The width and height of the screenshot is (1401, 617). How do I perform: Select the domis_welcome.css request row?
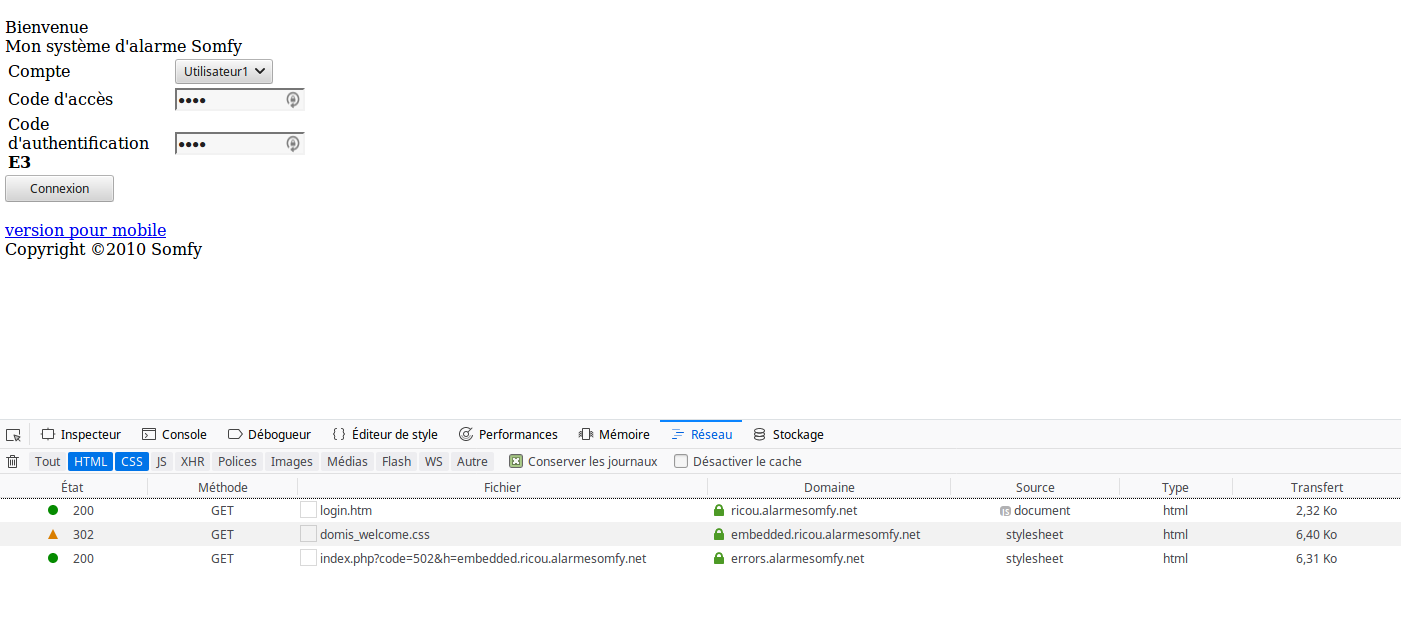[x=700, y=534]
